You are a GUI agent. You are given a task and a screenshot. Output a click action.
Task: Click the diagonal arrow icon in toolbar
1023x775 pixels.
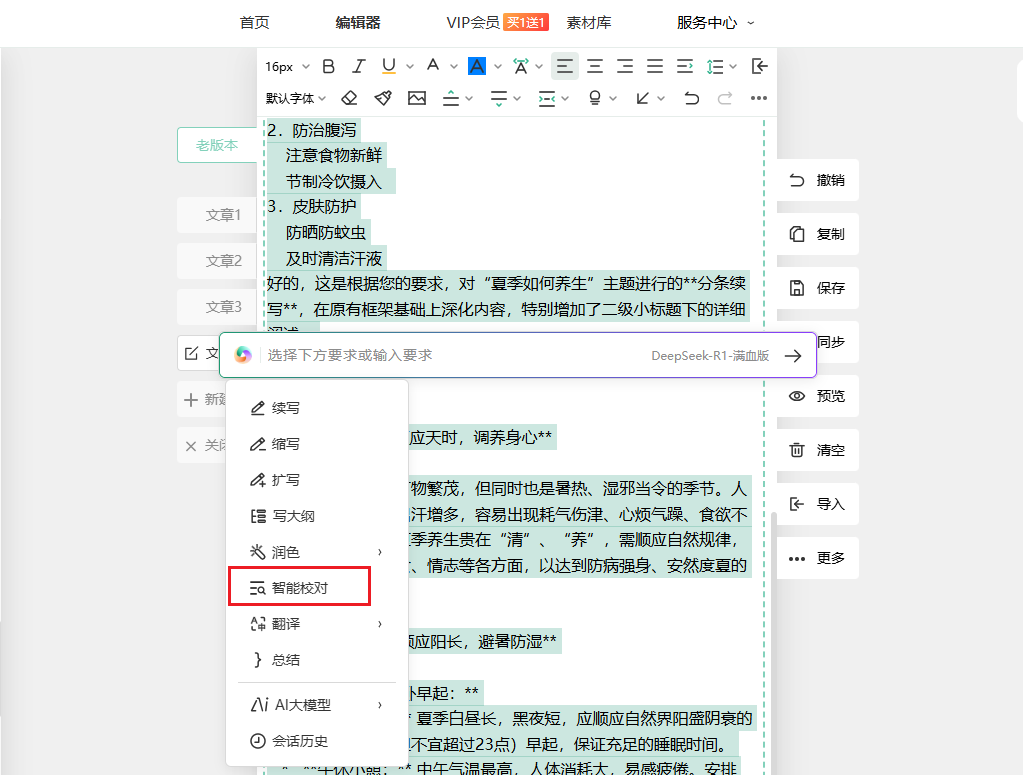[x=643, y=99]
